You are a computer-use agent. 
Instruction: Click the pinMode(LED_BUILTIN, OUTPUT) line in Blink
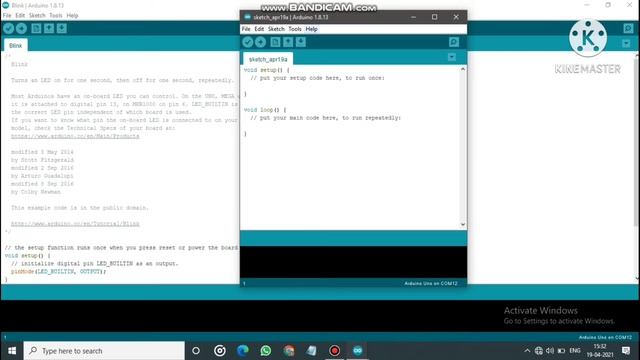click(x=58, y=271)
